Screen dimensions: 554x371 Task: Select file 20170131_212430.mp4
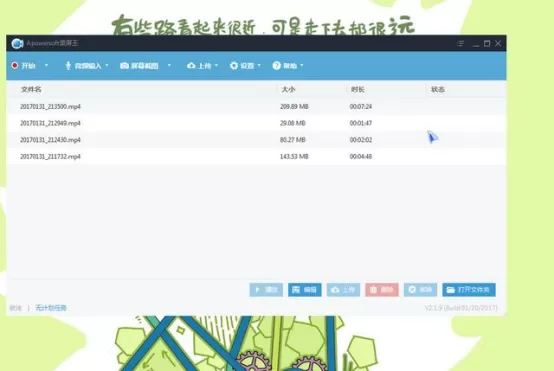click(x=50, y=140)
